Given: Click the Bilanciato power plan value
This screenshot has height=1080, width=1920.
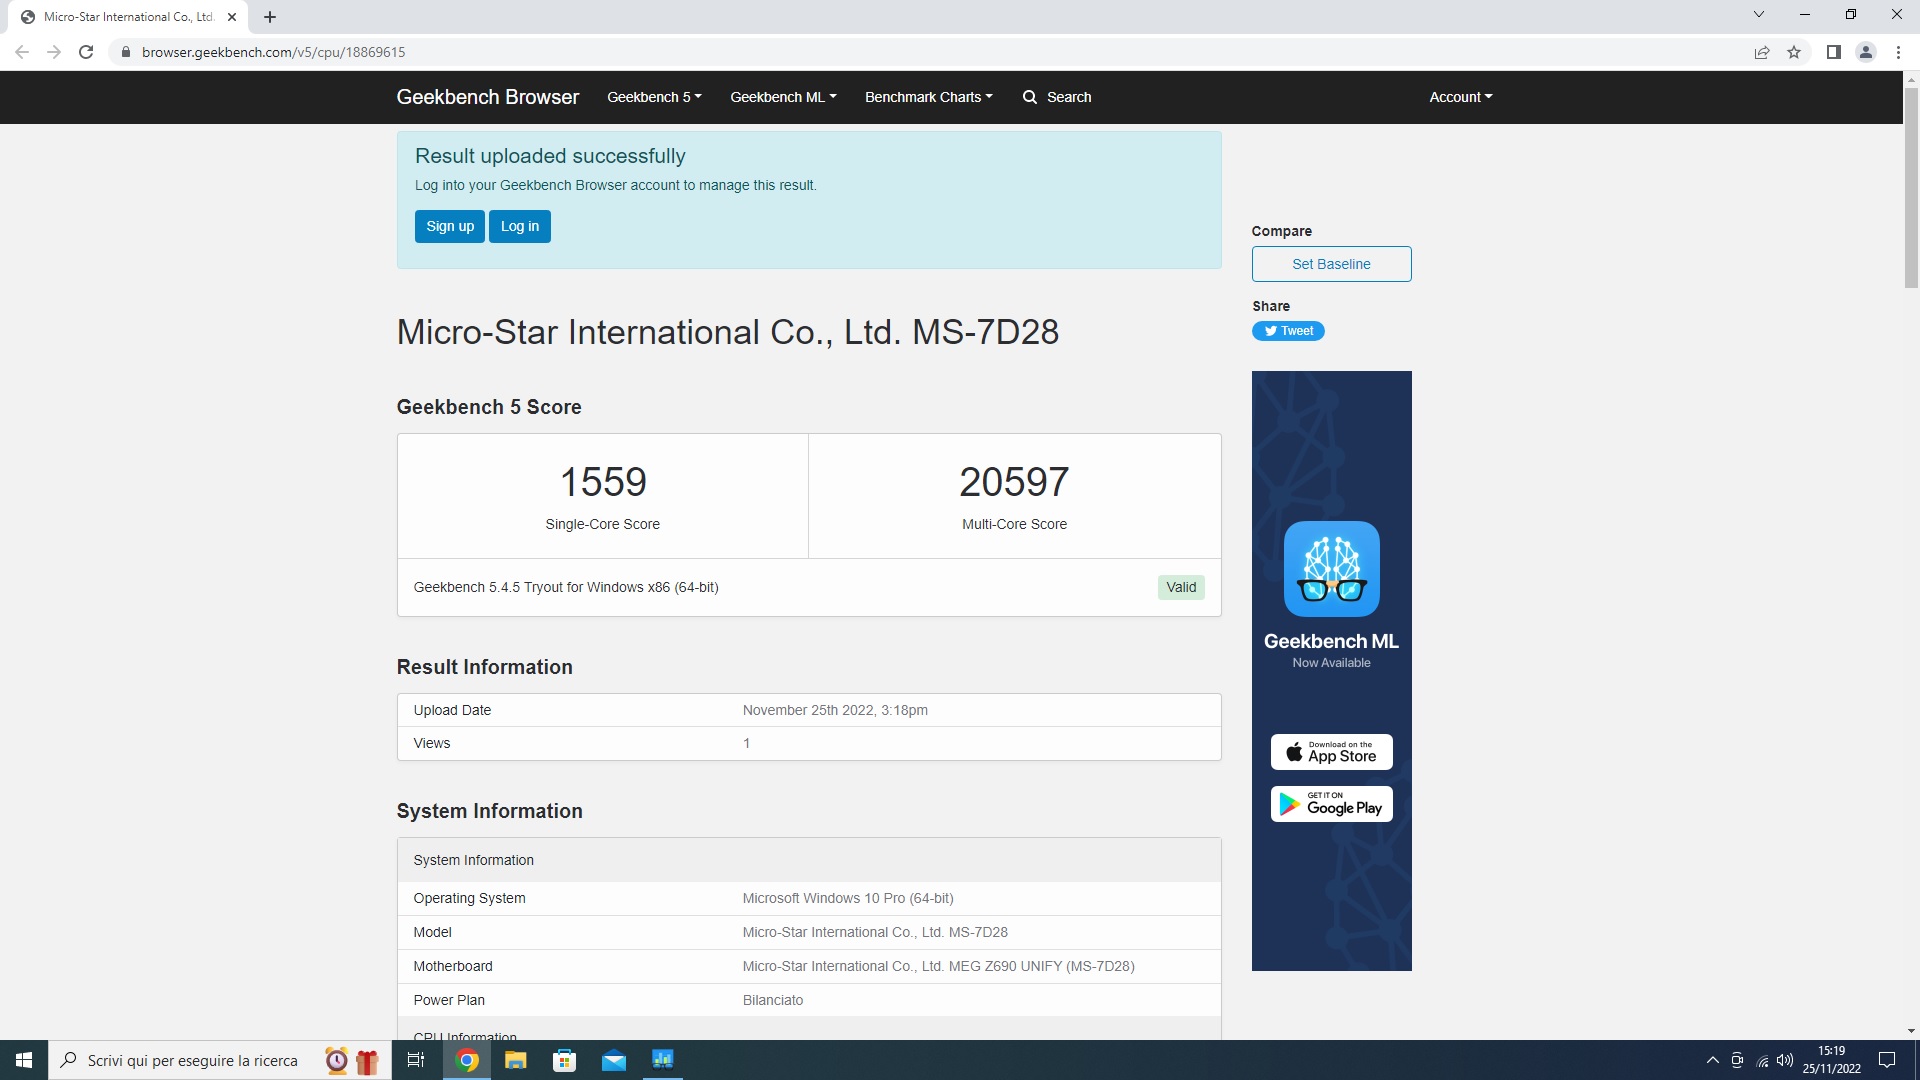Looking at the screenshot, I should coord(773,1000).
